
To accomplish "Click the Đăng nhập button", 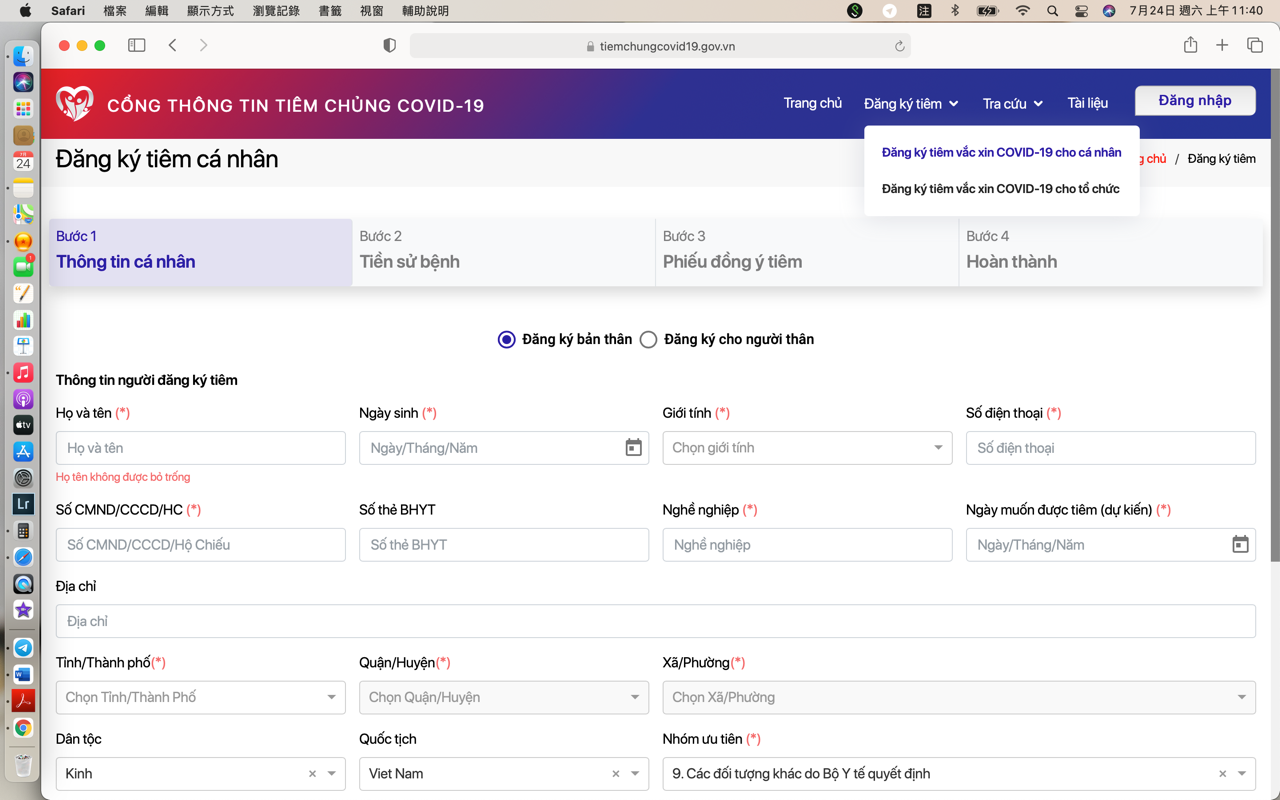I will (x=1194, y=101).
